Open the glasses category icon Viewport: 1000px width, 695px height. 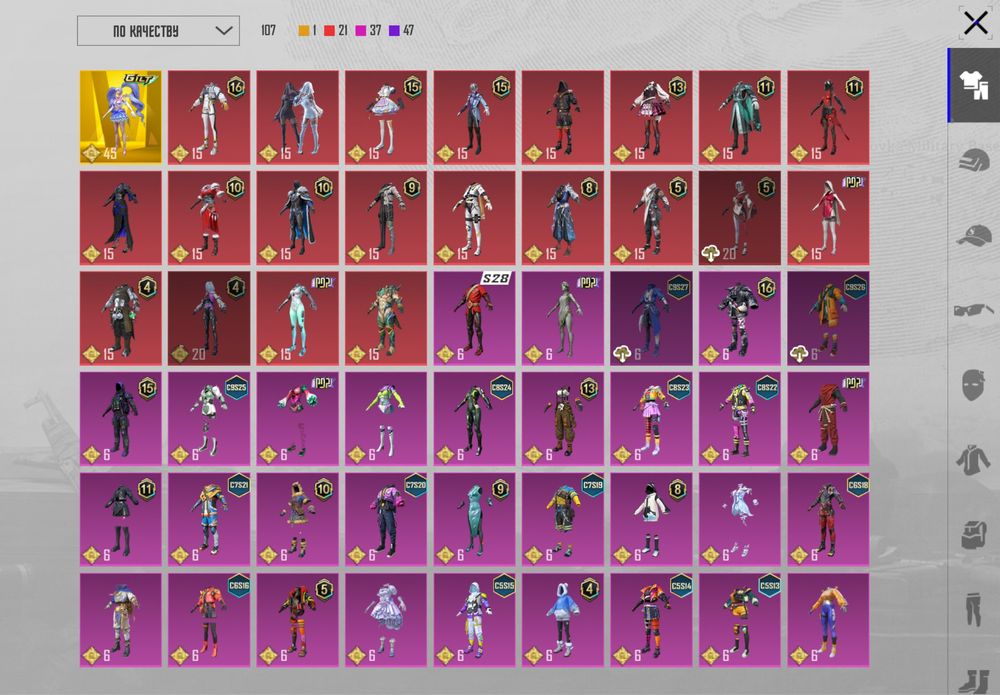[973, 310]
